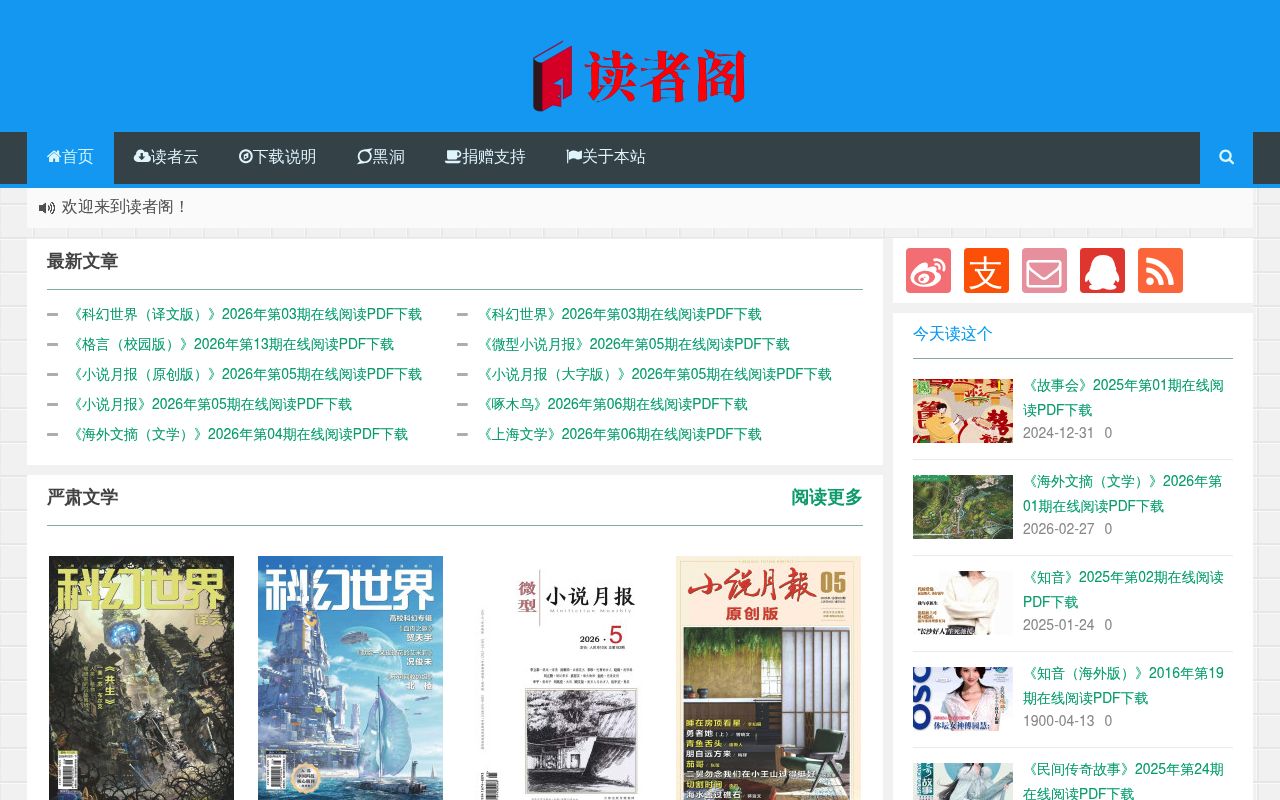
Task: Open 《海外文摘（文学）》2026年第01期 sidebar link
Action: point(1122,494)
